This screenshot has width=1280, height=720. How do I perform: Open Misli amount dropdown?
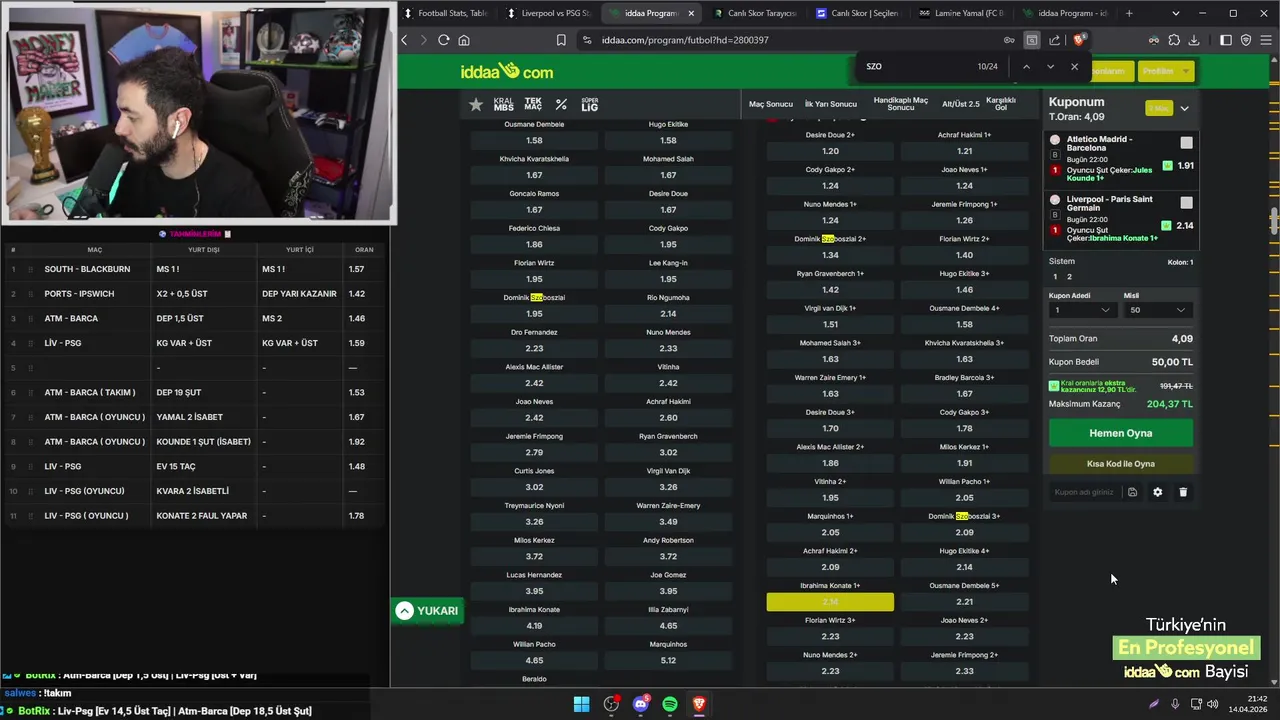tap(1158, 310)
